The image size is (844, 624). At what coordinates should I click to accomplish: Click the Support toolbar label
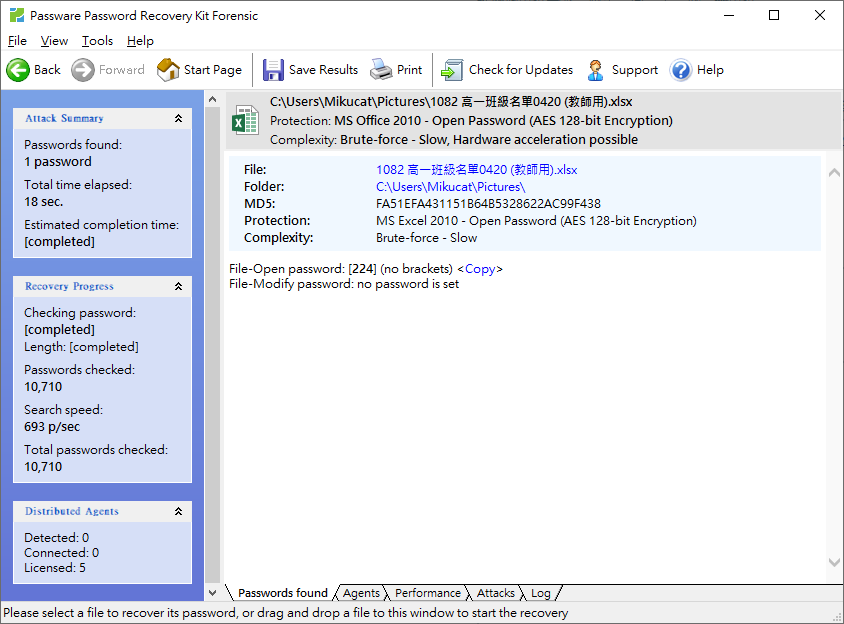pyautogui.click(x=635, y=70)
